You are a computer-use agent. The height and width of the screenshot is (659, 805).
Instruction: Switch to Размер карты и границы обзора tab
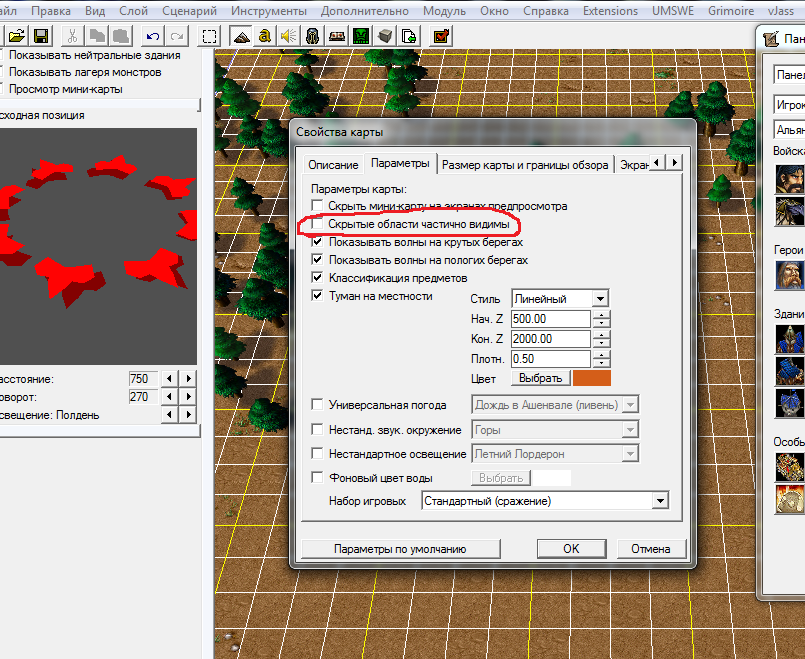click(x=525, y=165)
